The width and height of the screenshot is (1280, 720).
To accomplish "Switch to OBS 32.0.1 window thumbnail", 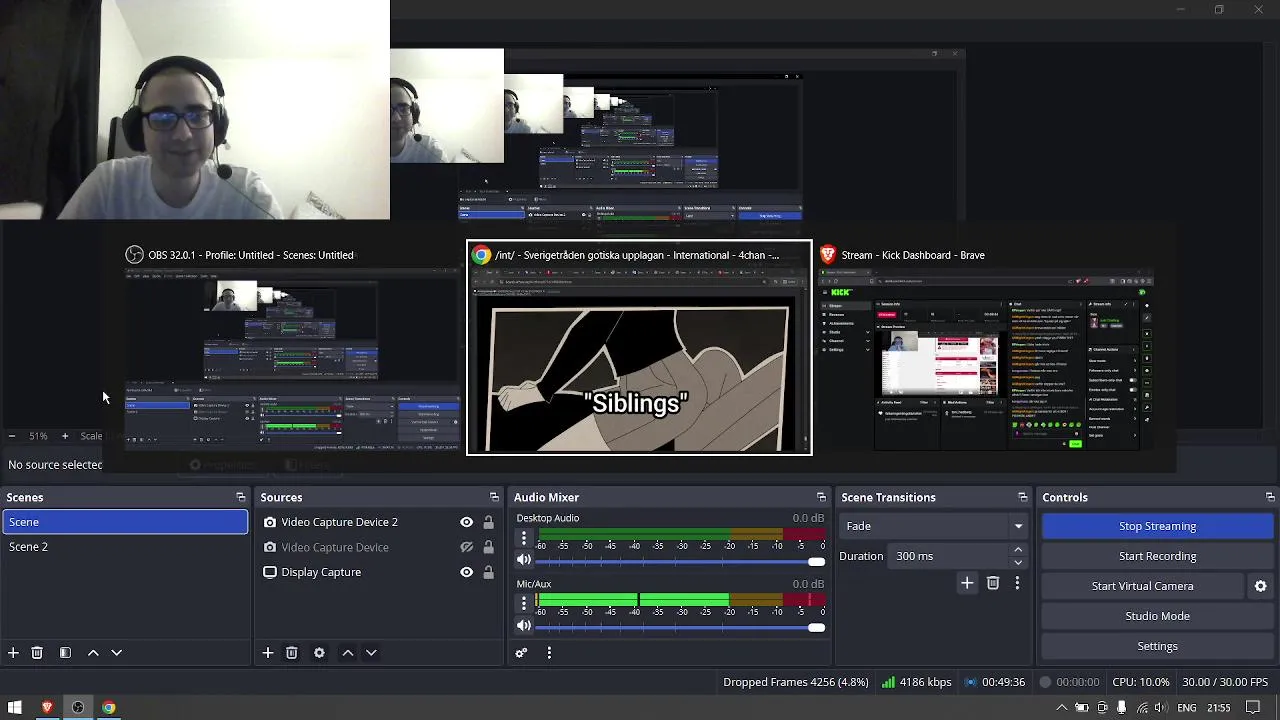I will [292, 348].
